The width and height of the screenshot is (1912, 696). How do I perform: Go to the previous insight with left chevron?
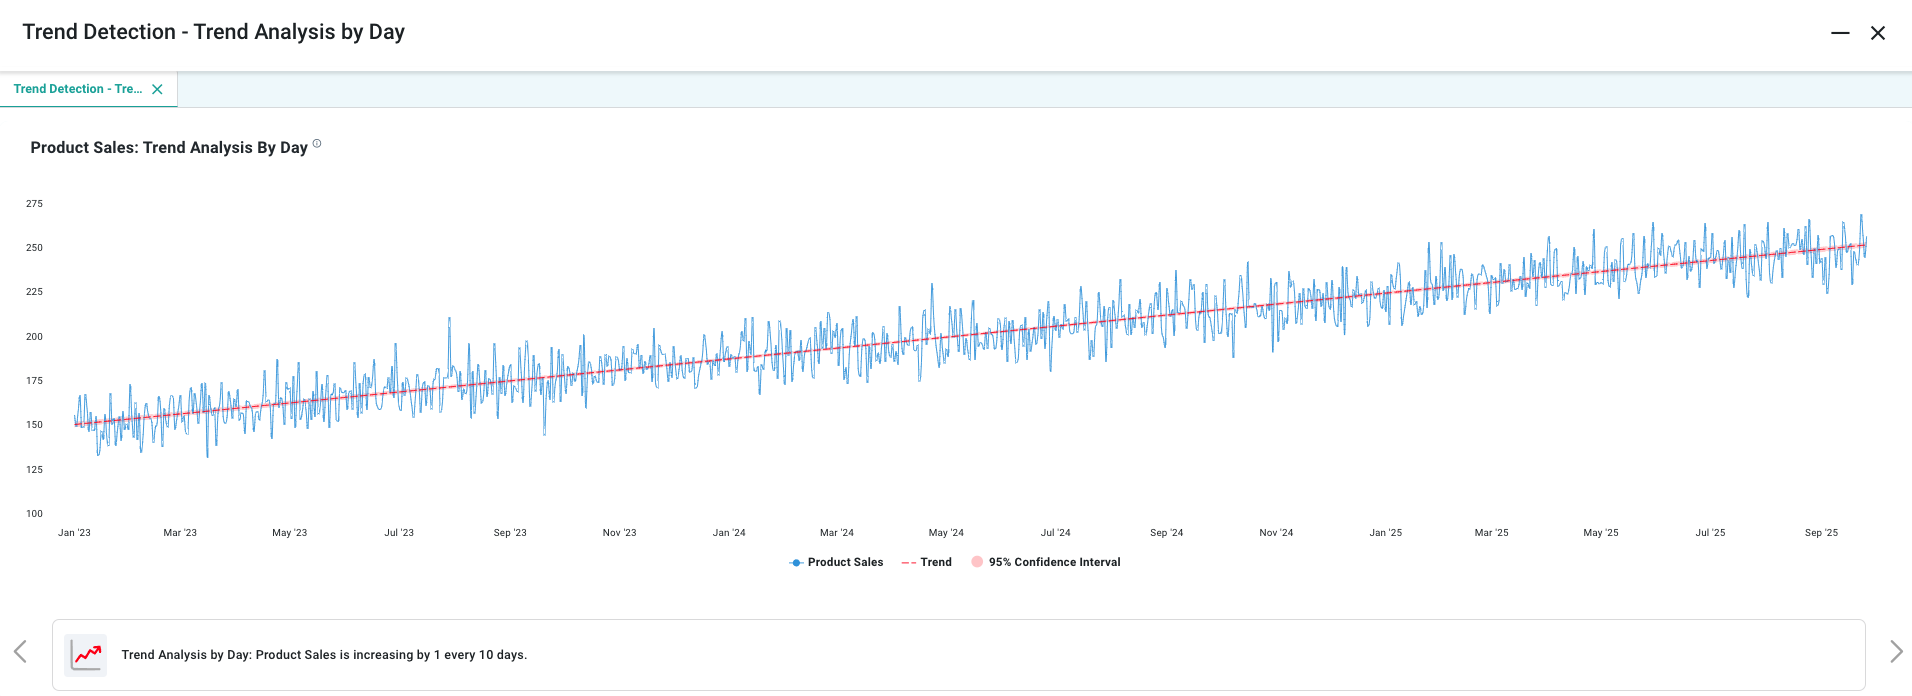click(x=20, y=652)
